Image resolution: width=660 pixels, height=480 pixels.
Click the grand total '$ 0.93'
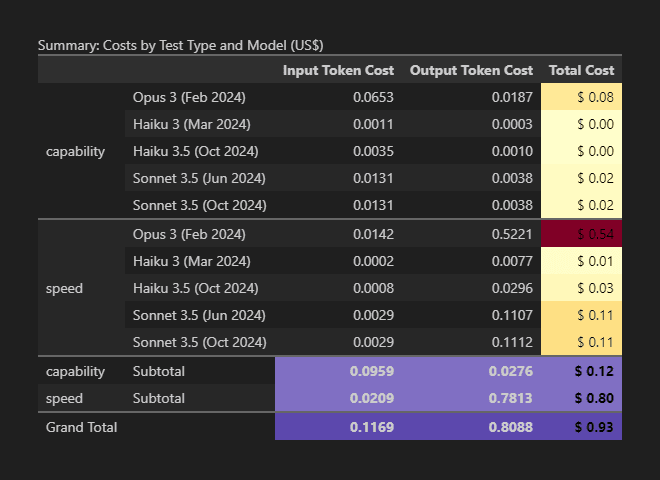(x=594, y=427)
